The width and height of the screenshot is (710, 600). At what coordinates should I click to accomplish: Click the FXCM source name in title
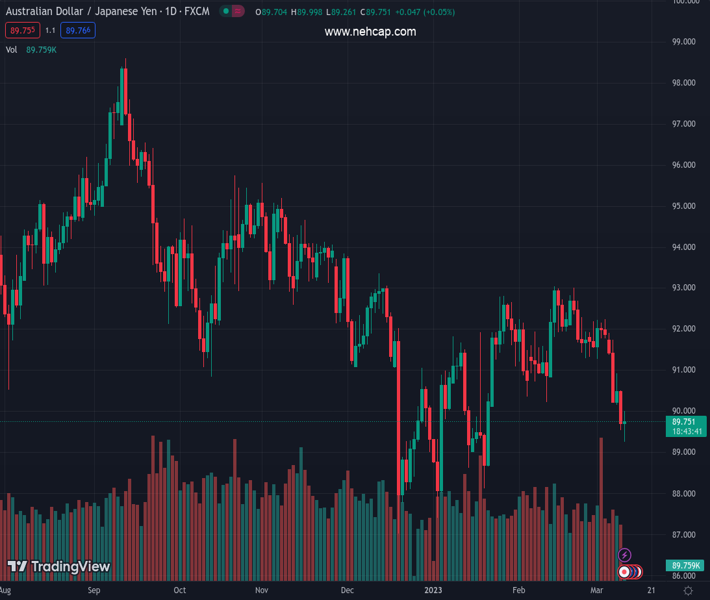pos(197,12)
